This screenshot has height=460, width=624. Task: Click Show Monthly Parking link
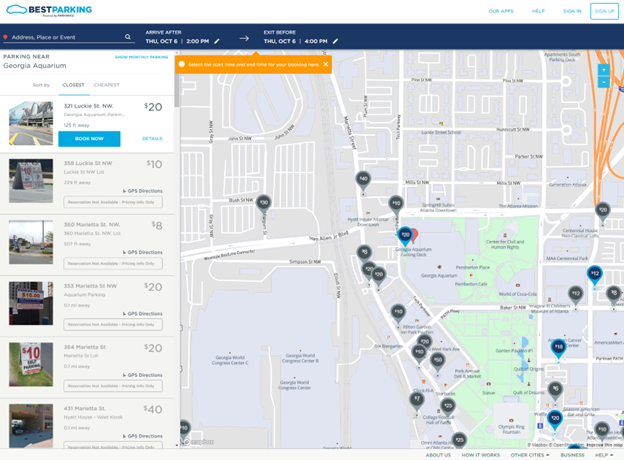[x=141, y=57]
